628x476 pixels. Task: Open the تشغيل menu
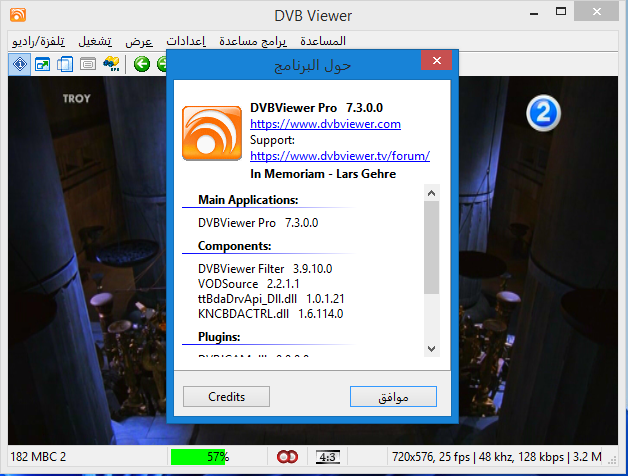pos(95,41)
